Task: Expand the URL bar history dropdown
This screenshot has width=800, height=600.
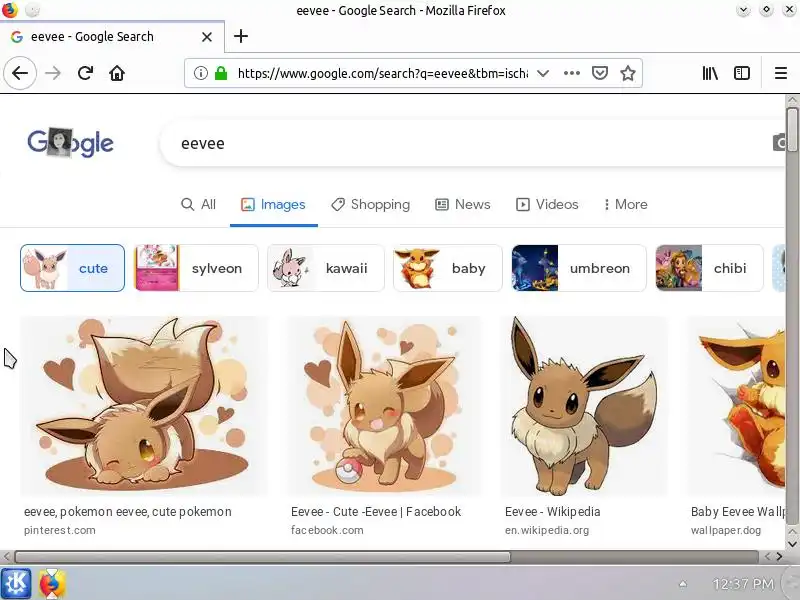Action: point(543,73)
